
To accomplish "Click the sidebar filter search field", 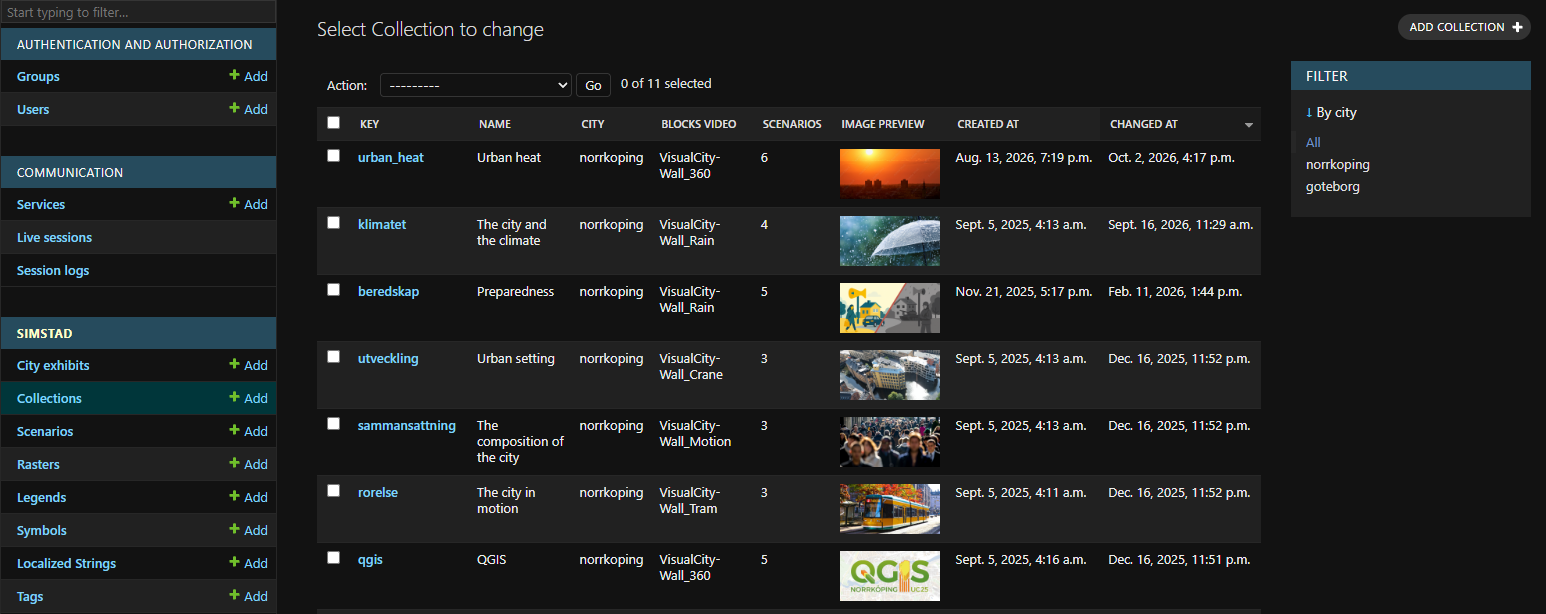I will [138, 13].
